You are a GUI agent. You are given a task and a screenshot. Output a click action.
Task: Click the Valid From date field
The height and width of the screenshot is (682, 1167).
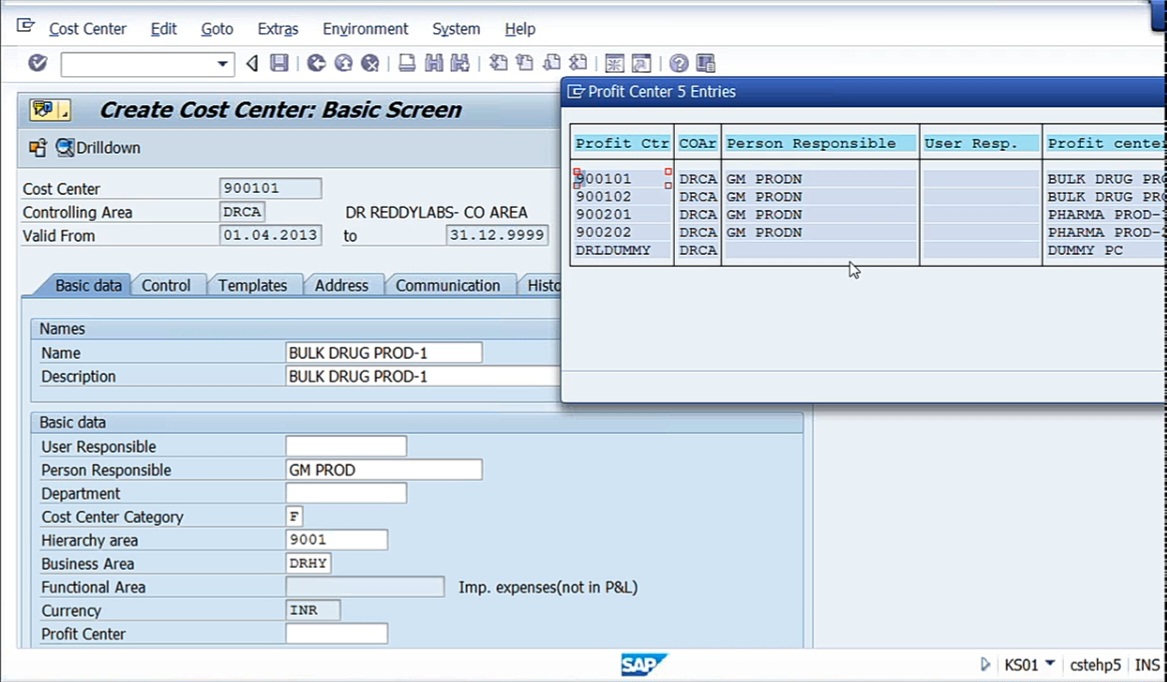click(270, 235)
